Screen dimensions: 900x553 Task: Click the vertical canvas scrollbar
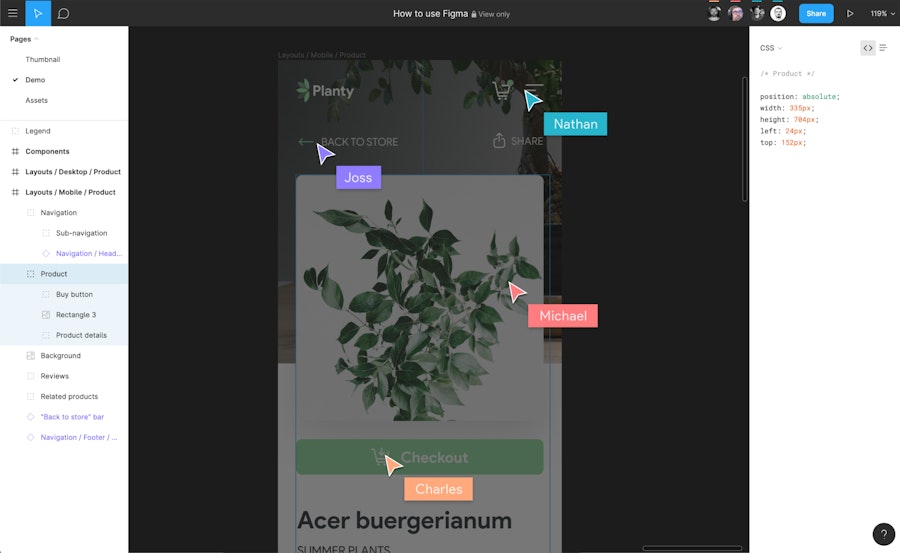(x=744, y=139)
